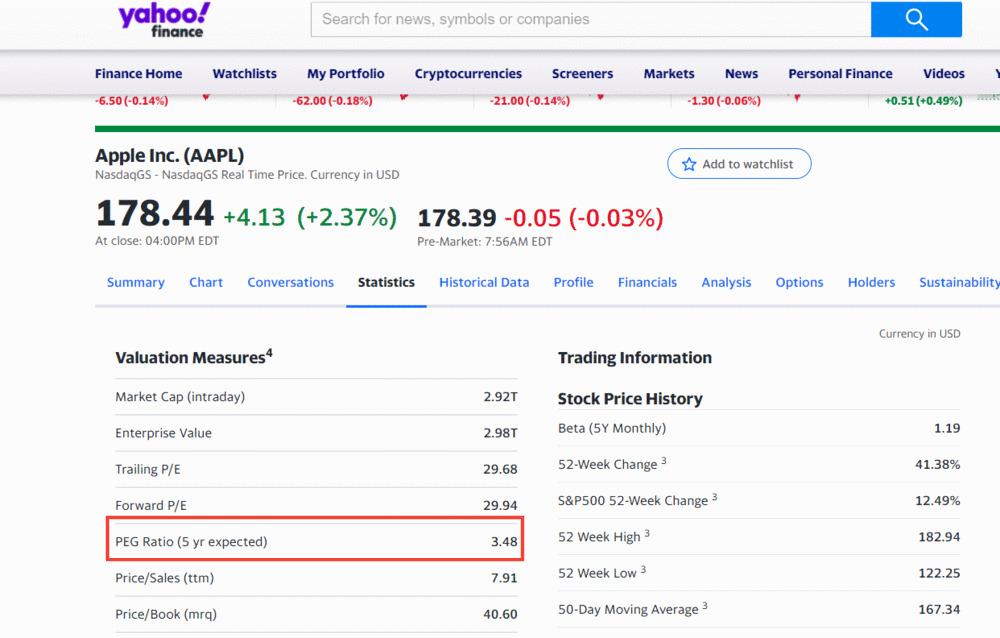Switch to the Summary tab

click(136, 282)
